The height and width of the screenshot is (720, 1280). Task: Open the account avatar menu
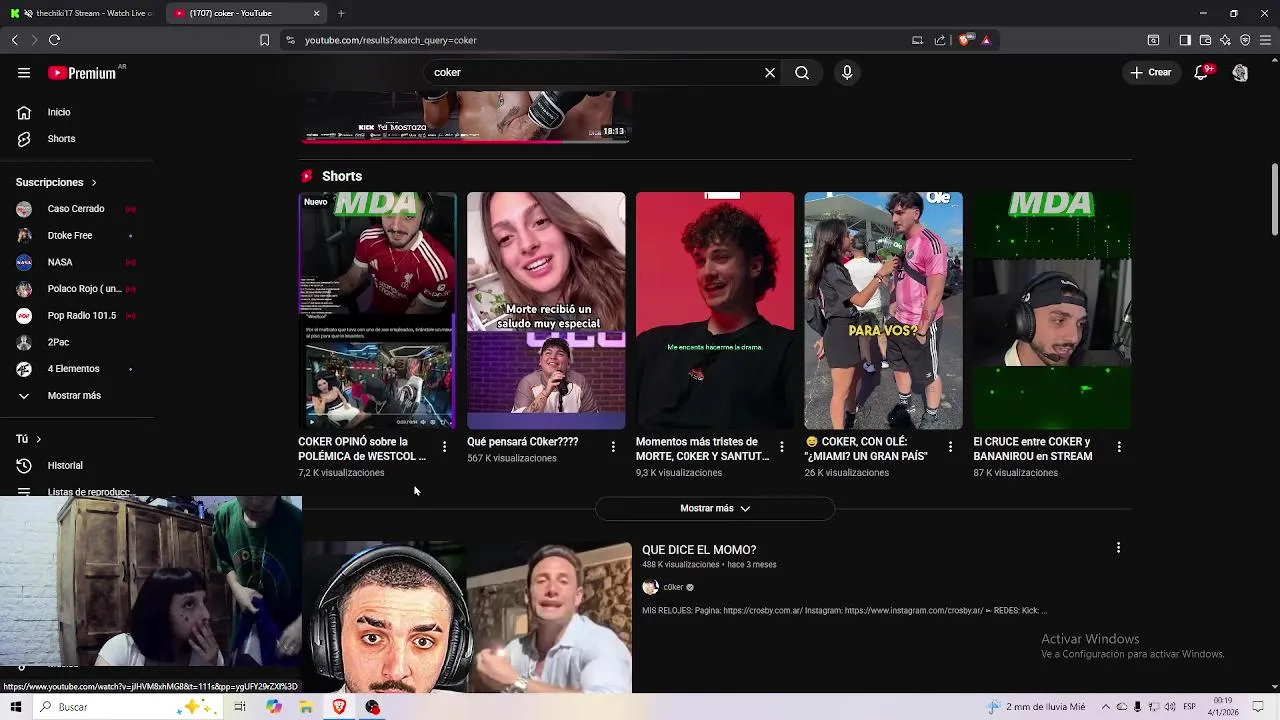click(1240, 73)
